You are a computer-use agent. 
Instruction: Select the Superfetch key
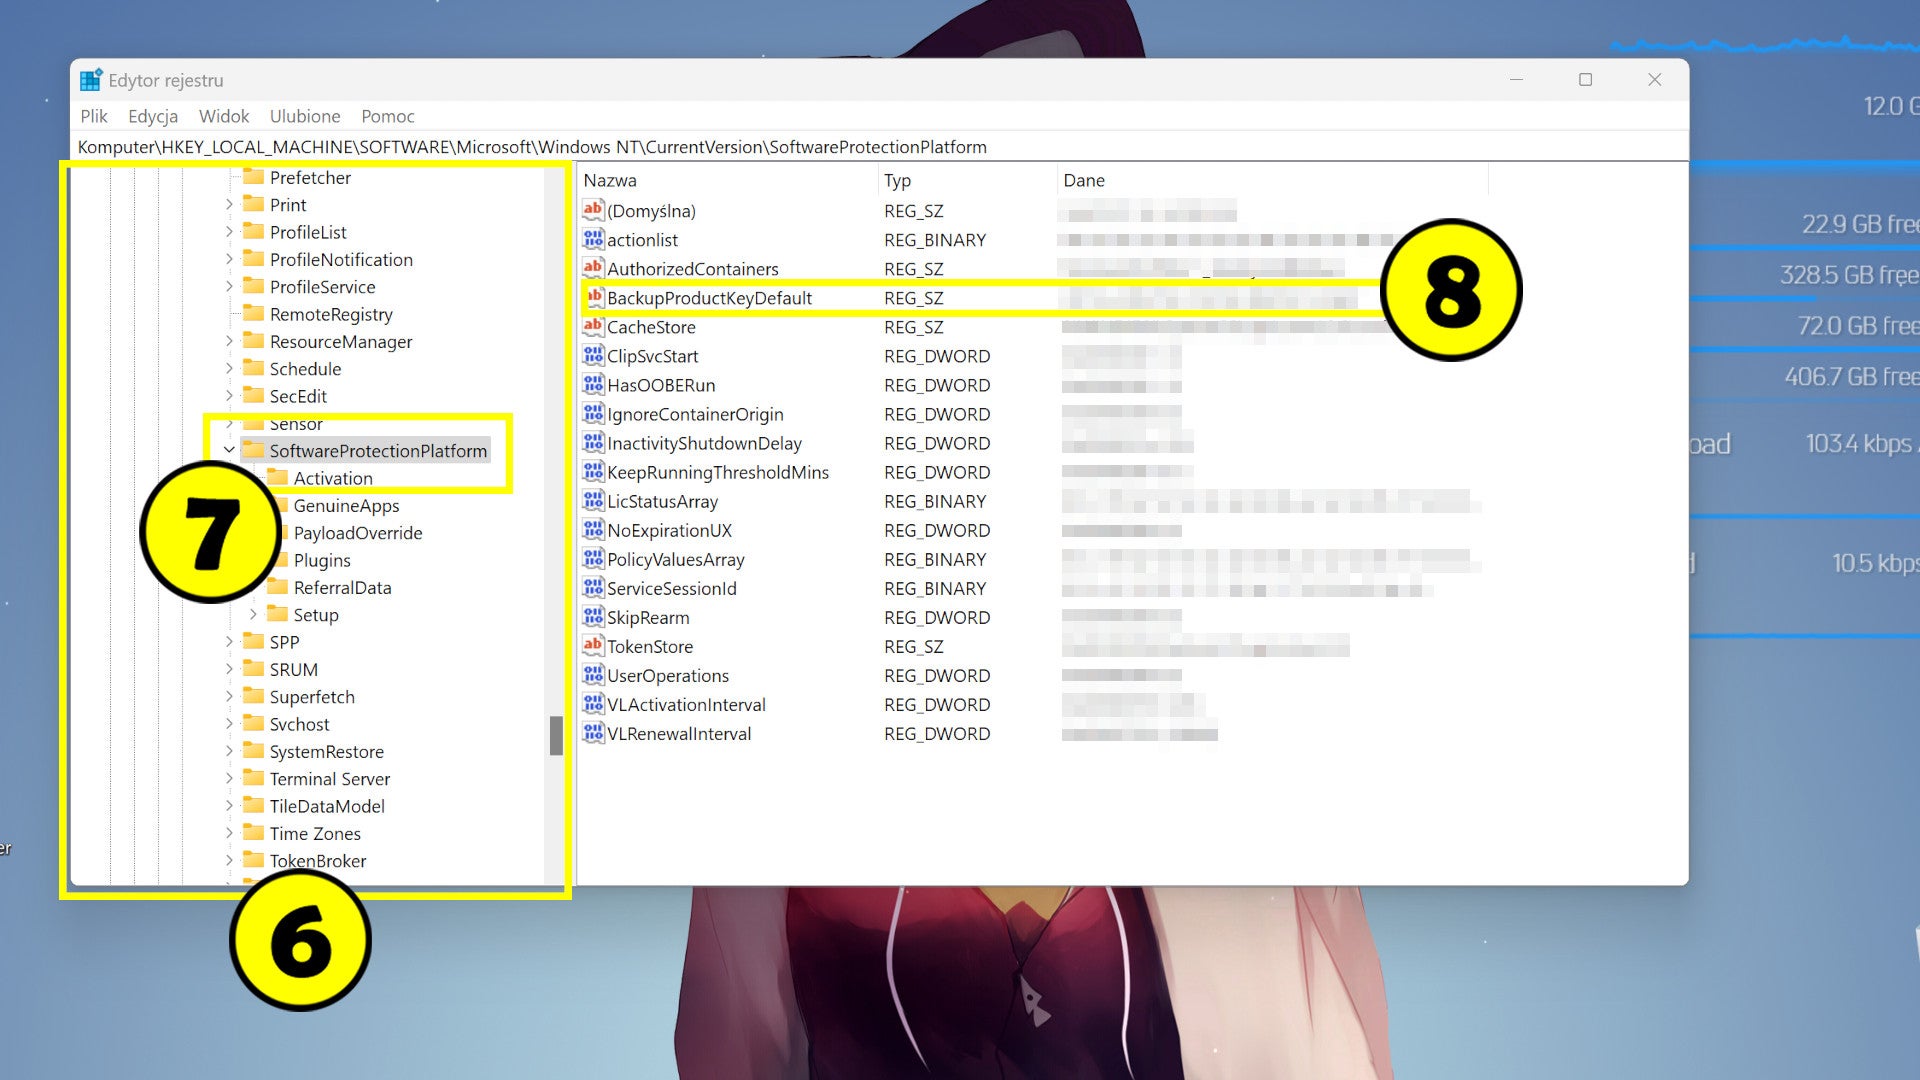[x=312, y=696]
